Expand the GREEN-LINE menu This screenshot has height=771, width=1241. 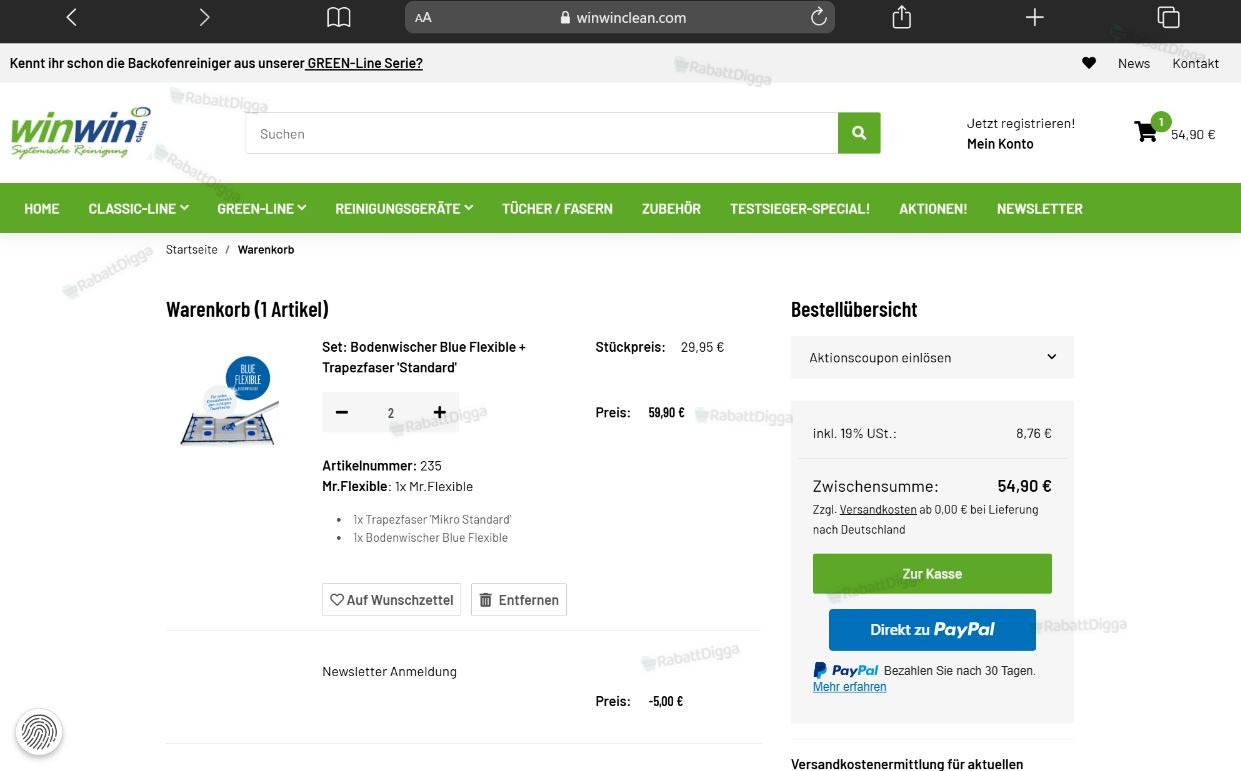262,209
